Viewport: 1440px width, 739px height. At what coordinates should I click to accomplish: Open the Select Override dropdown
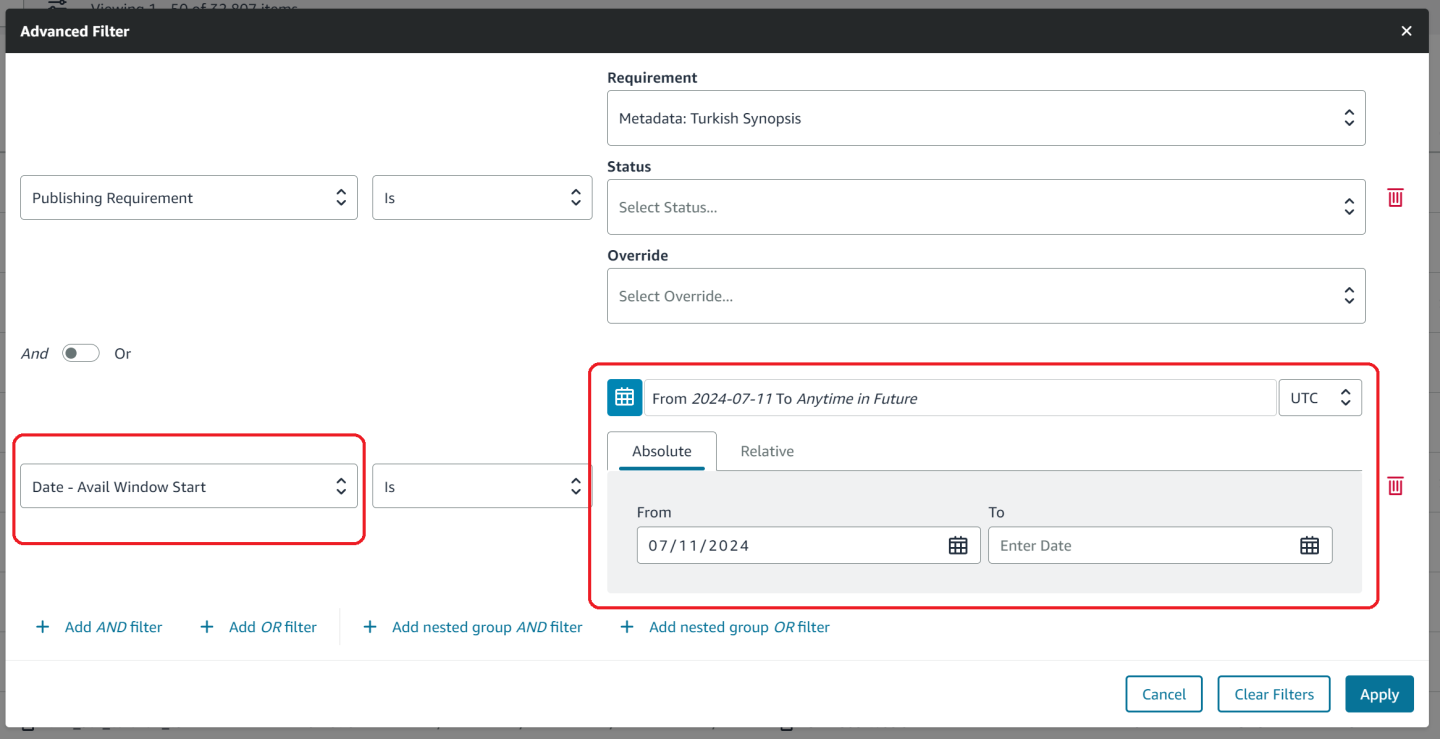click(x=986, y=296)
